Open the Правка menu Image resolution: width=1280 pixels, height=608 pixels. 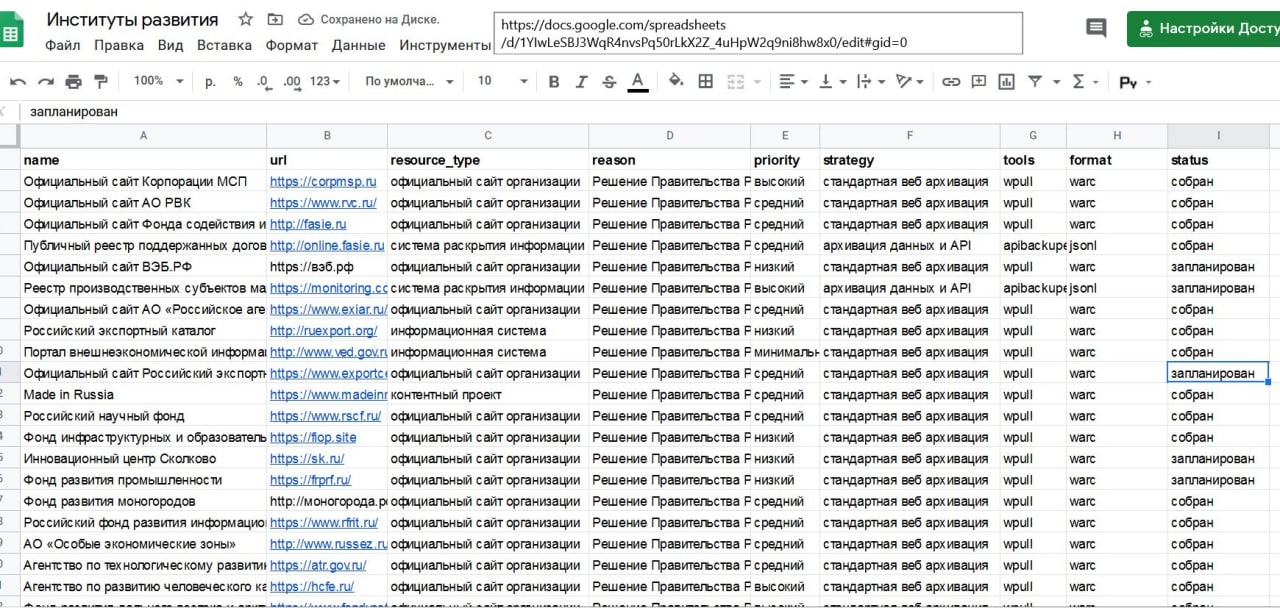tap(119, 45)
